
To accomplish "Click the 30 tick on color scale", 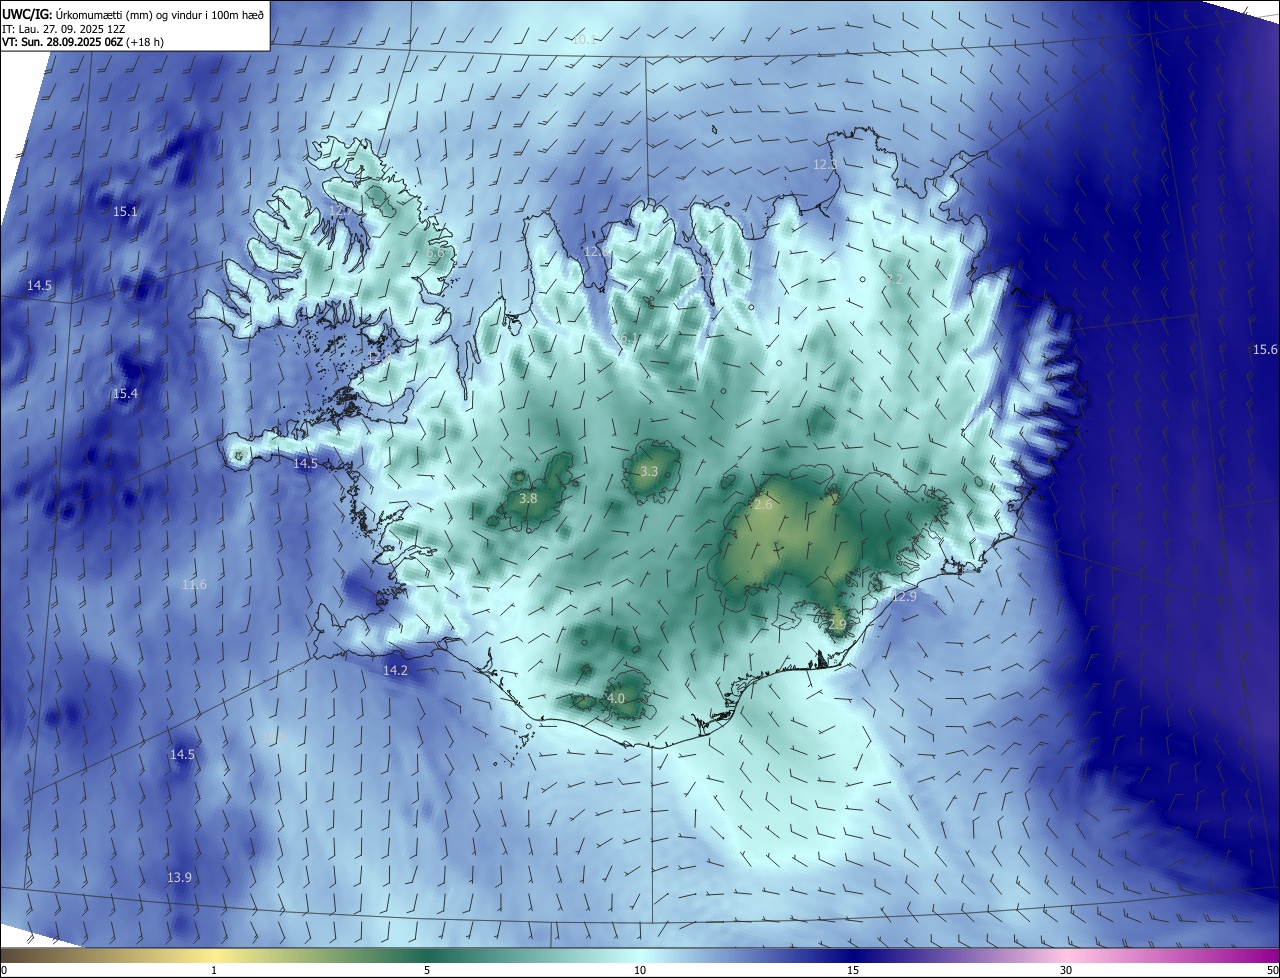I will pos(1066,970).
